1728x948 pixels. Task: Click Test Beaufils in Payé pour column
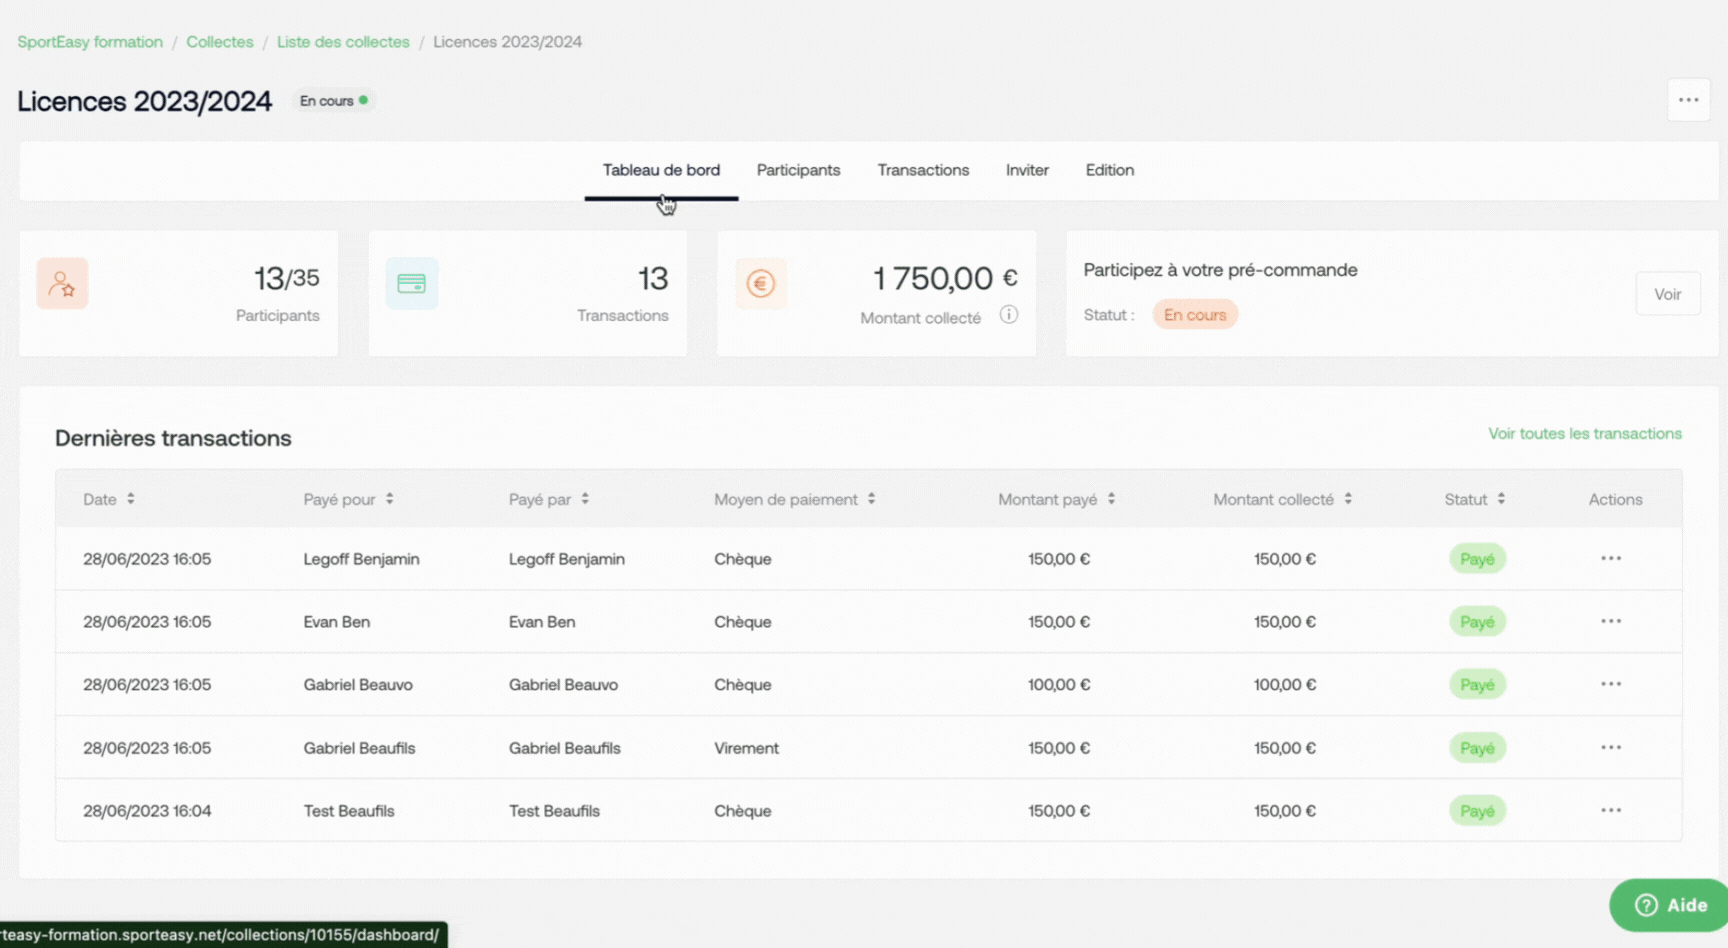[349, 811]
